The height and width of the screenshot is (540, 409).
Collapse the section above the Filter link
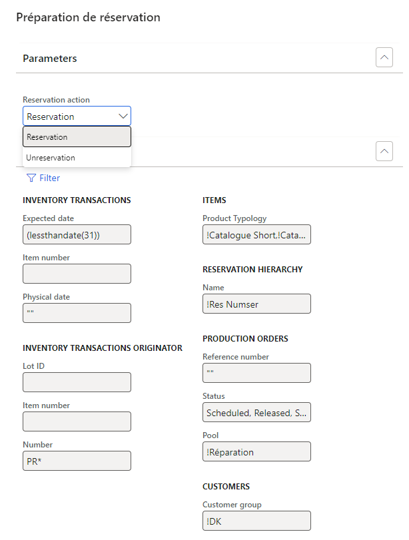(384, 151)
